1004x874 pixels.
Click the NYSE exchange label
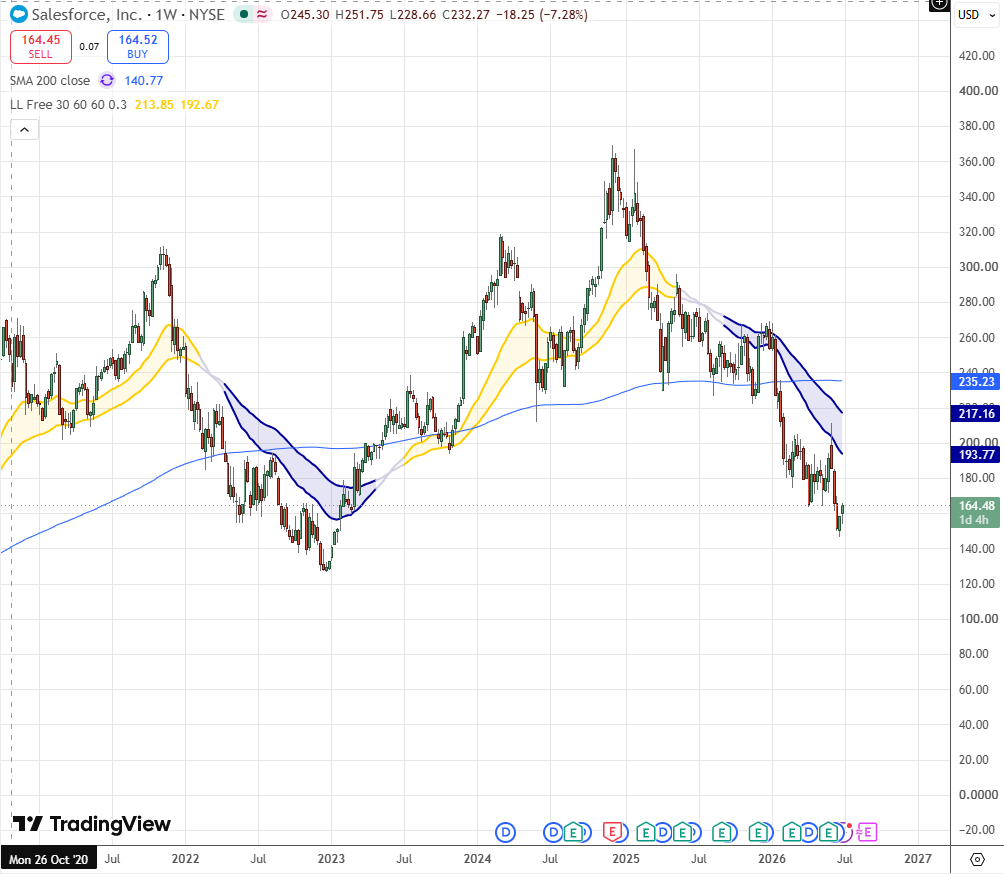[206, 14]
